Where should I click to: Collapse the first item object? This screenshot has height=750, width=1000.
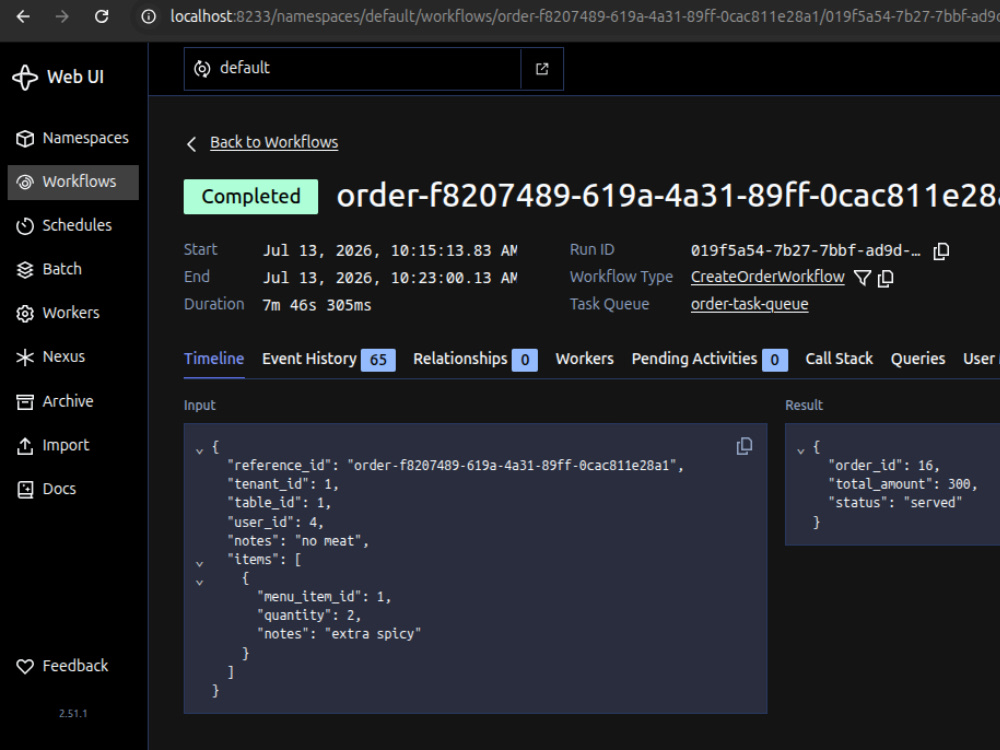pos(200,582)
